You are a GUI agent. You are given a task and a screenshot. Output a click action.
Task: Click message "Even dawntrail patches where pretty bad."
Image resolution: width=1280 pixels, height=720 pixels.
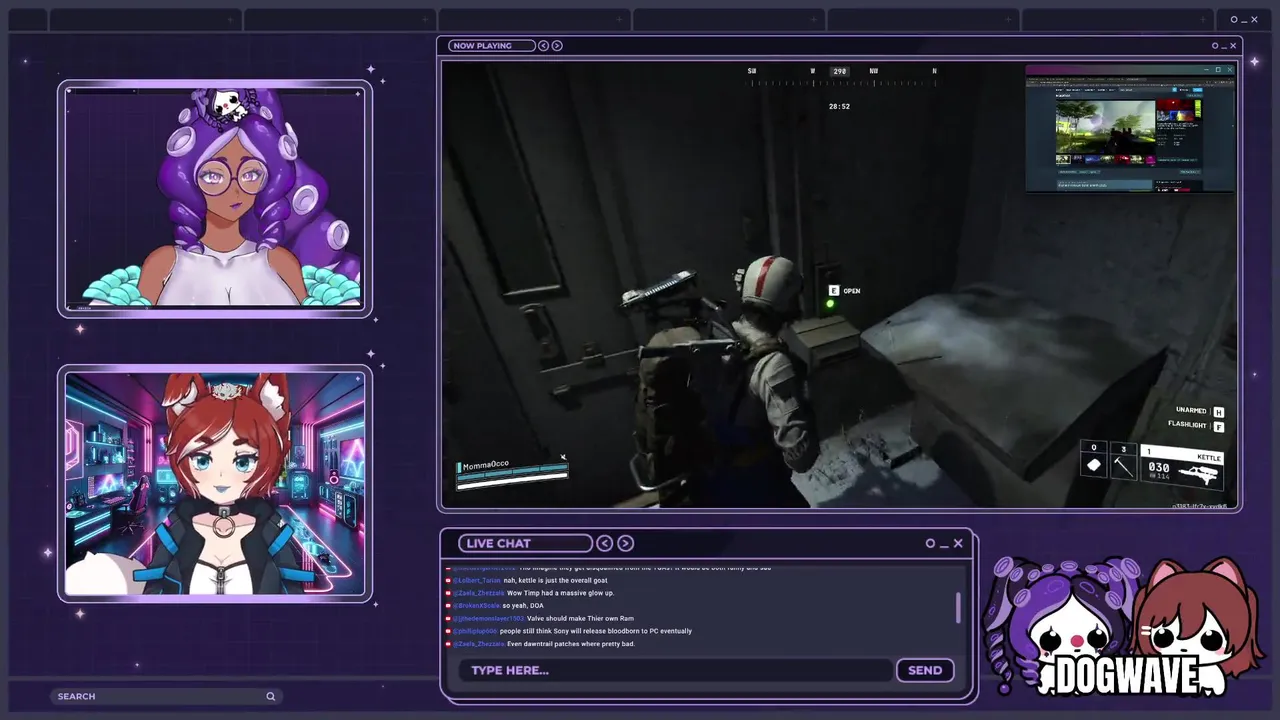pos(571,644)
